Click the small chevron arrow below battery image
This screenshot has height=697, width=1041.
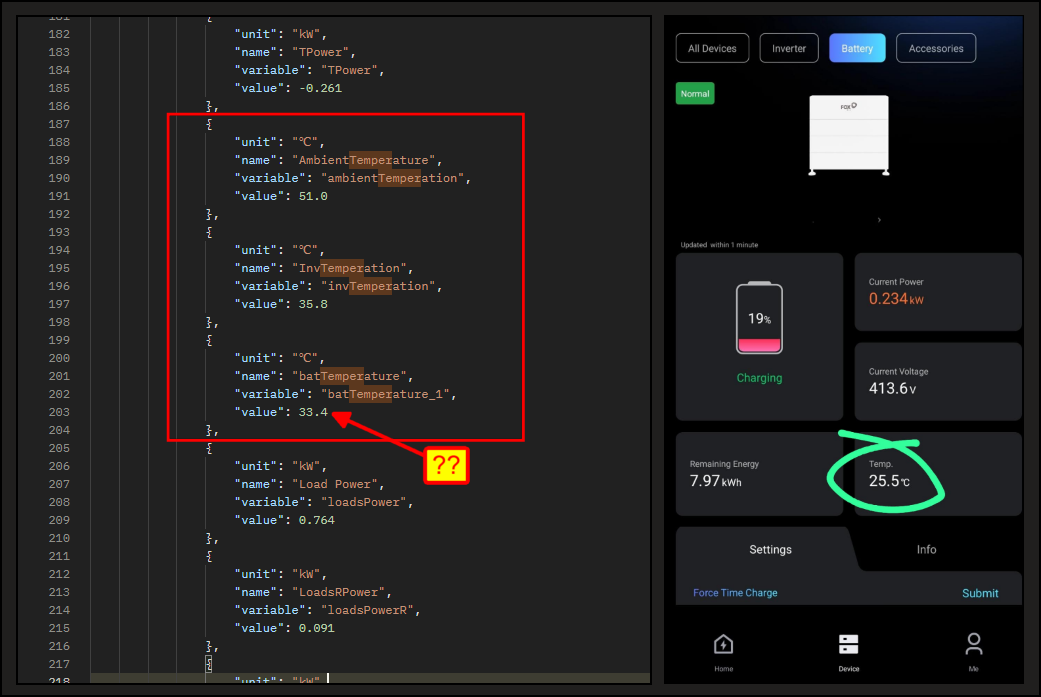click(x=879, y=219)
